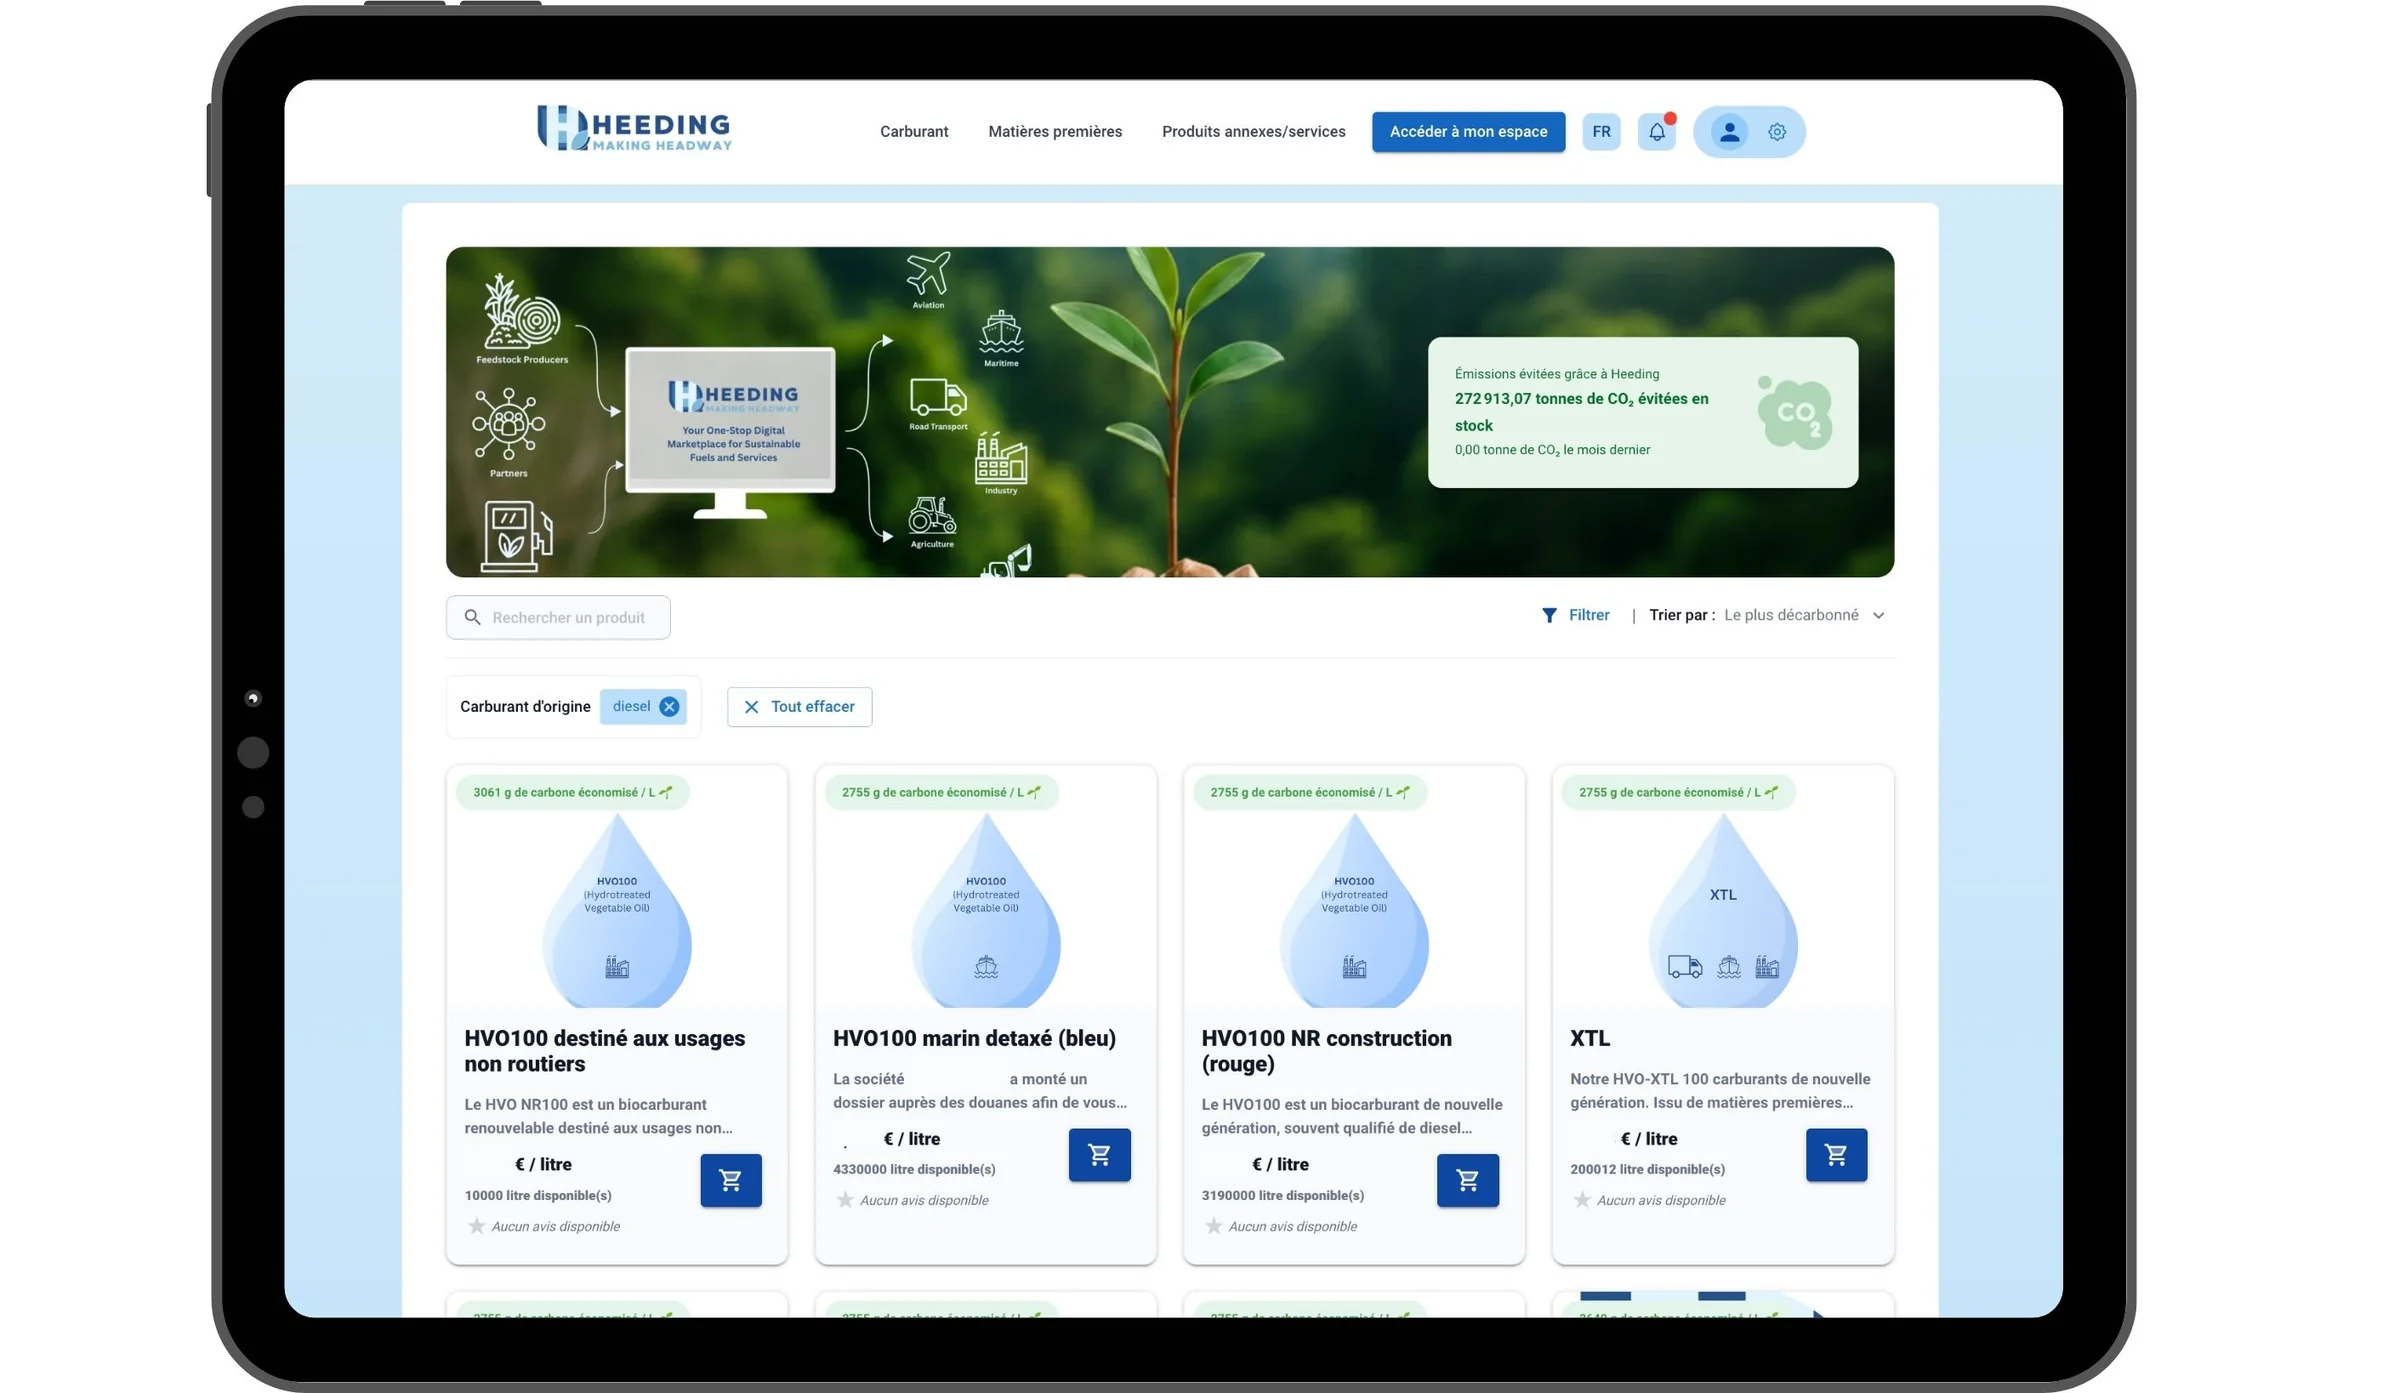
Task: Click the 3061 g de carbone économisé badge
Action: (x=573, y=792)
